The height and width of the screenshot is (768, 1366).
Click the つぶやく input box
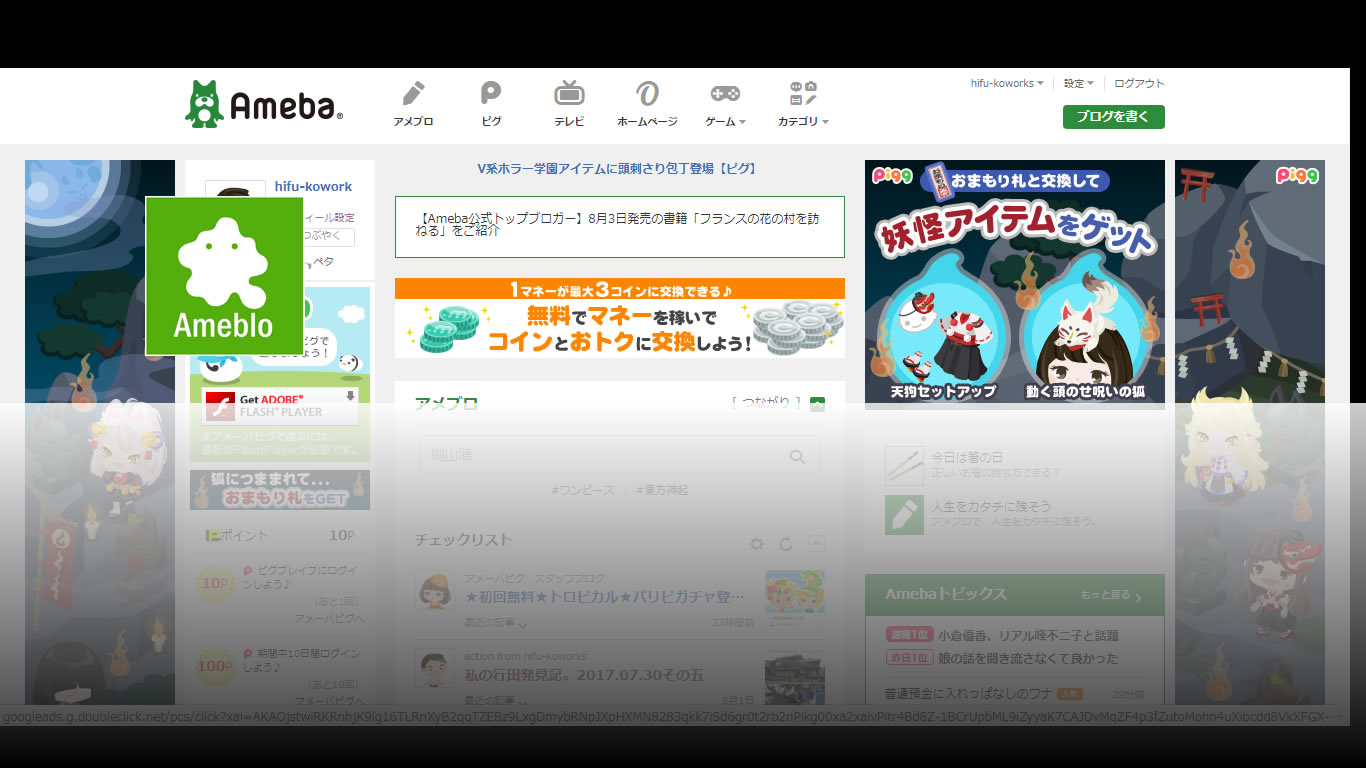(x=328, y=237)
